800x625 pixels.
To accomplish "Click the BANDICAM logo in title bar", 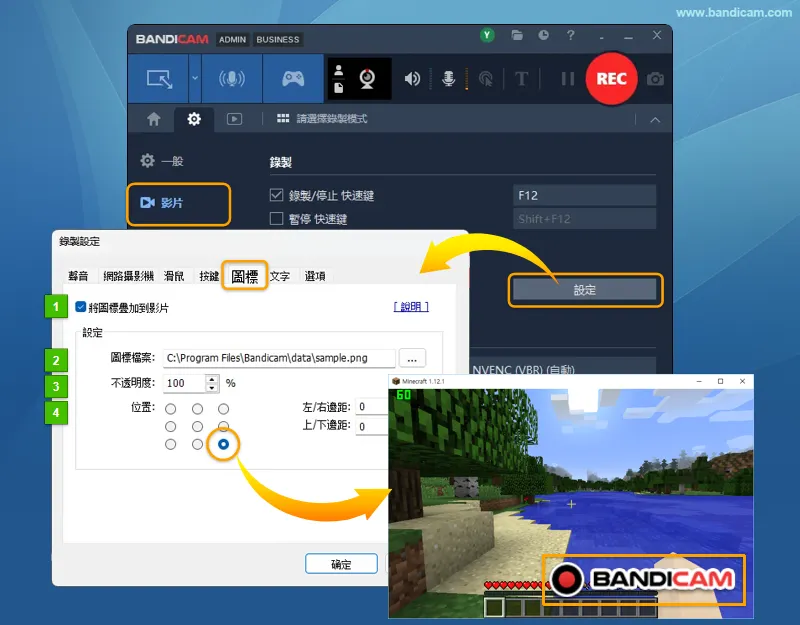I will pos(172,39).
